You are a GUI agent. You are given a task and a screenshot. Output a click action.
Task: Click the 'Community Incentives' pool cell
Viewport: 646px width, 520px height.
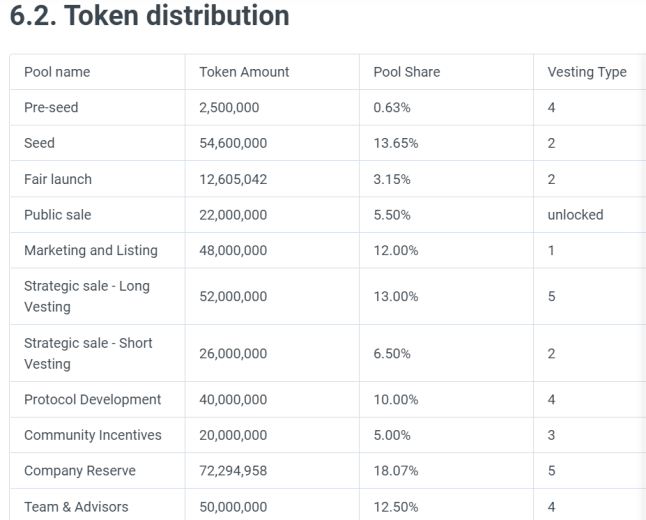point(93,435)
